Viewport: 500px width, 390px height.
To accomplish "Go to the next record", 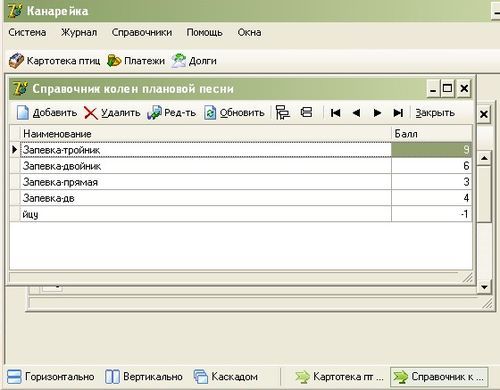I will click(x=377, y=113).
